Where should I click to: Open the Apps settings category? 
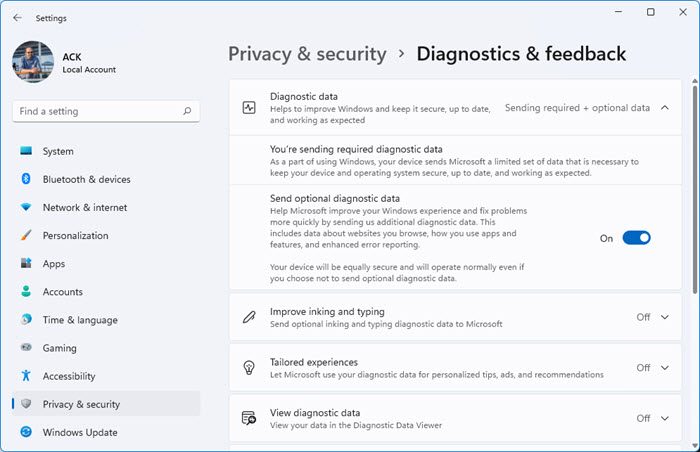pos(54,264)
